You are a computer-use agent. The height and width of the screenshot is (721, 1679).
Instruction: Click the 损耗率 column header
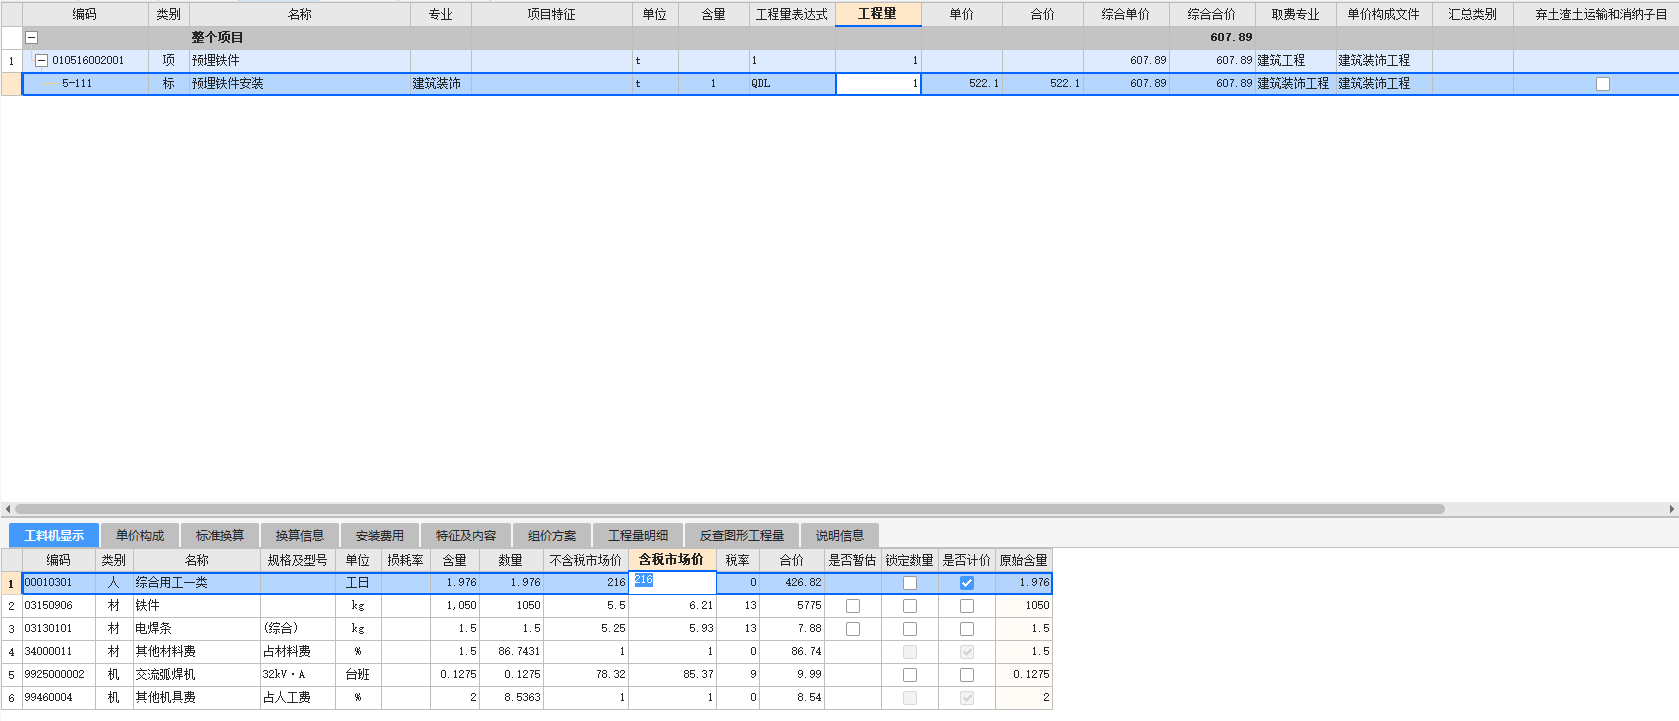point(405,560)
